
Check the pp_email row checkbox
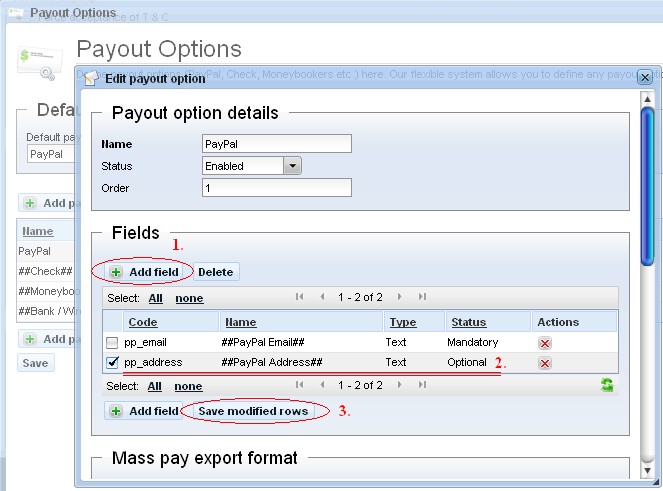[x=112, y=342]
